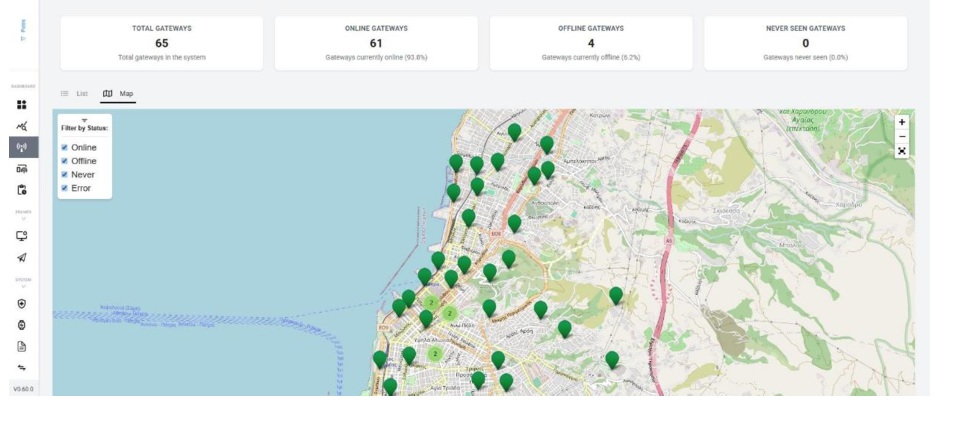
Task: Open the paper plane send icon
Action: 22,258
